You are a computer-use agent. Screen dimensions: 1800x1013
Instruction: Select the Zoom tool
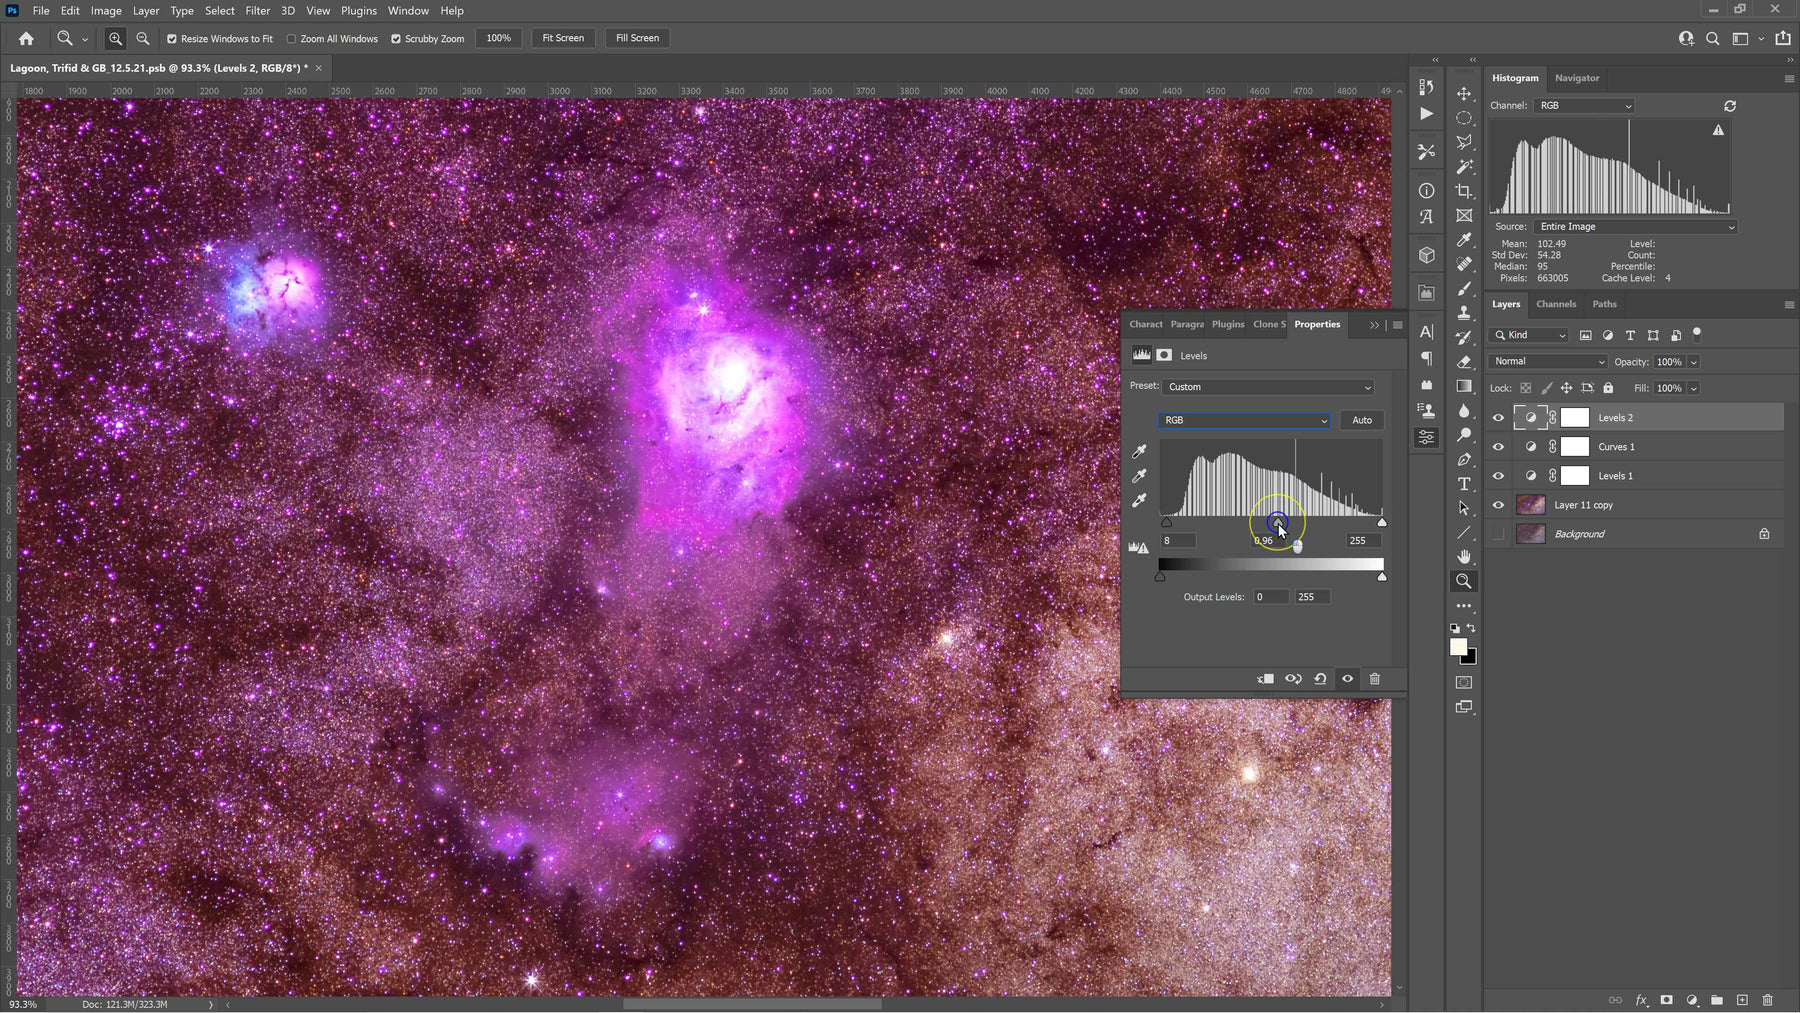tap(1464, 580)
